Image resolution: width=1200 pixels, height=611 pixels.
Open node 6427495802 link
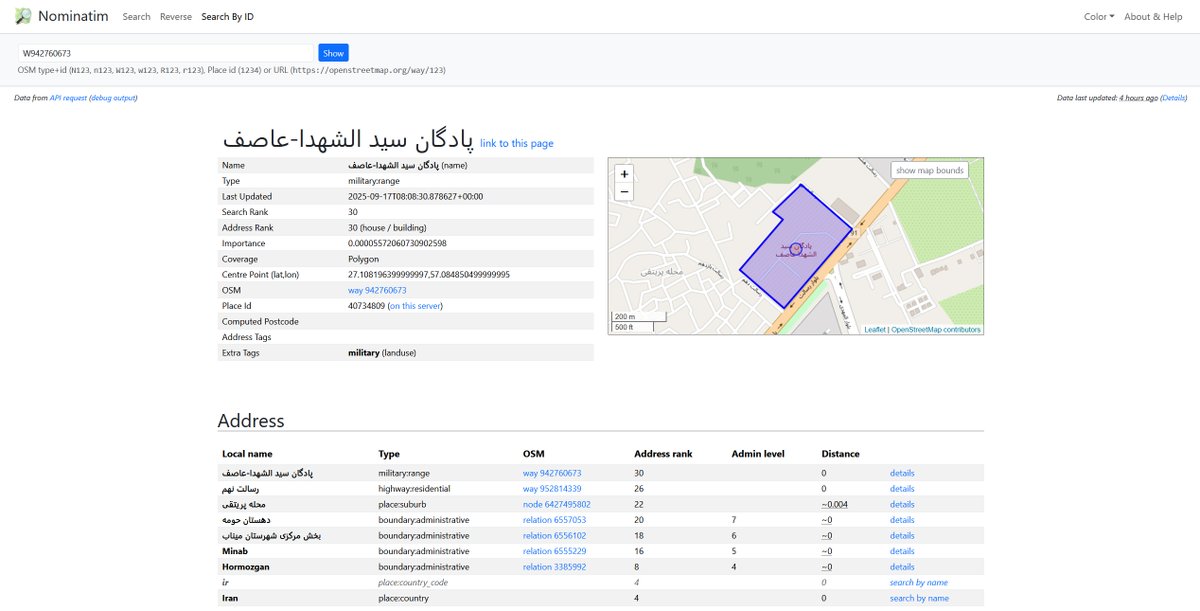tap(557, 504)
